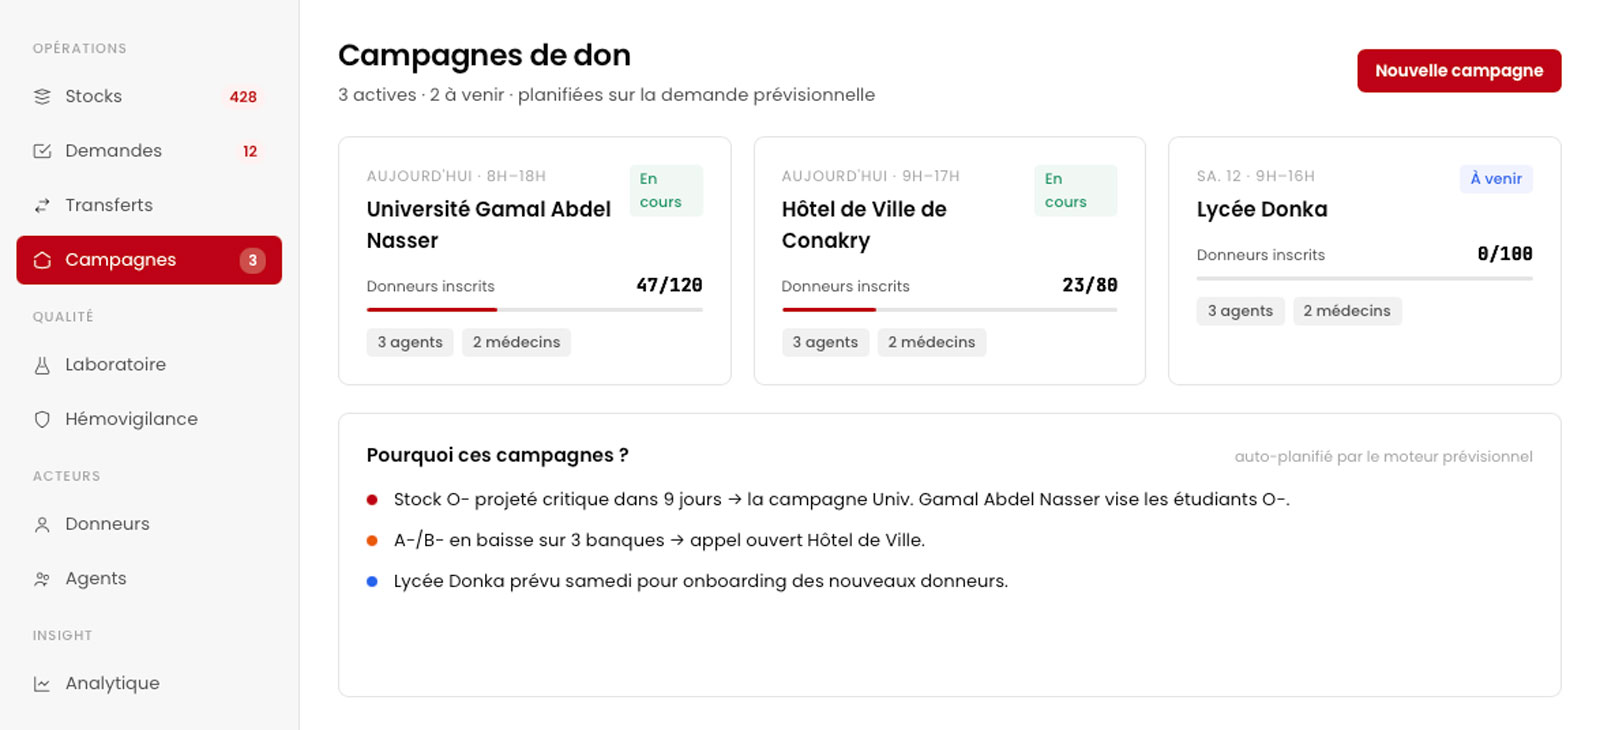Screen dimensions: 1600x730
Task: Open the Hôtel de Ville de Conakry card
Action: pos(949,261)
